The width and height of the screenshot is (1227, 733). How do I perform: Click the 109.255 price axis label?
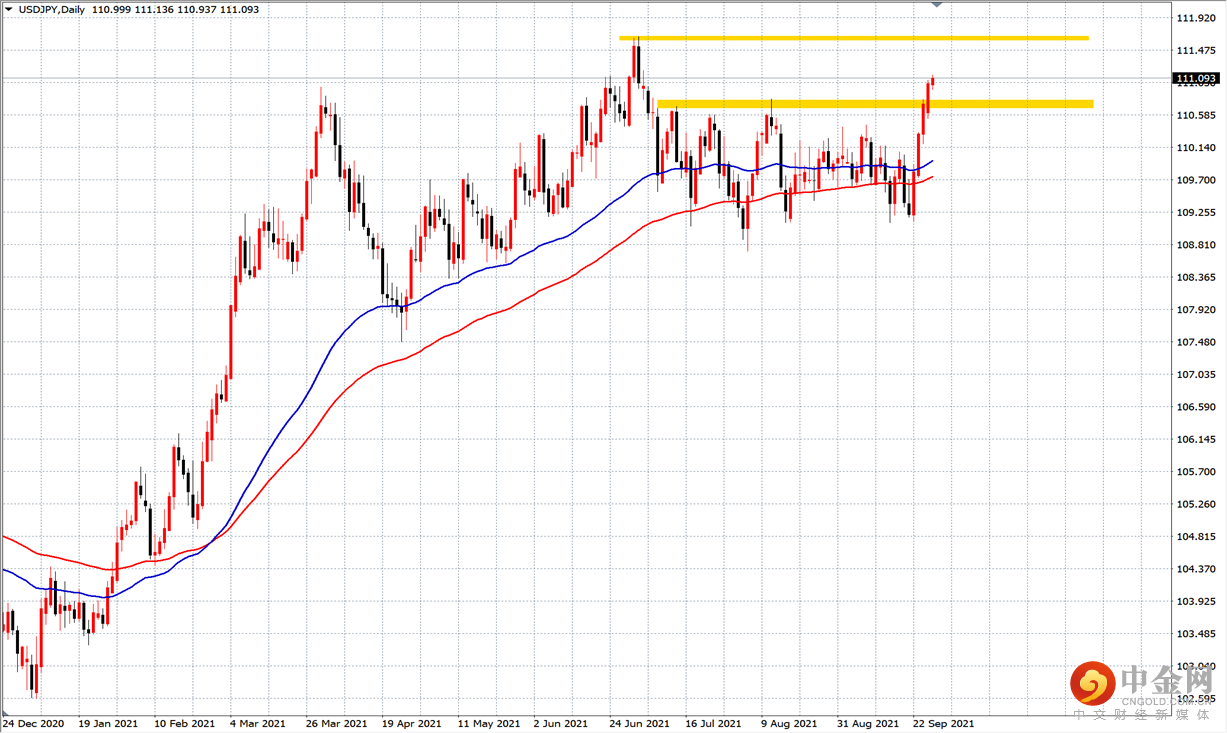(x=1196, y=212)
